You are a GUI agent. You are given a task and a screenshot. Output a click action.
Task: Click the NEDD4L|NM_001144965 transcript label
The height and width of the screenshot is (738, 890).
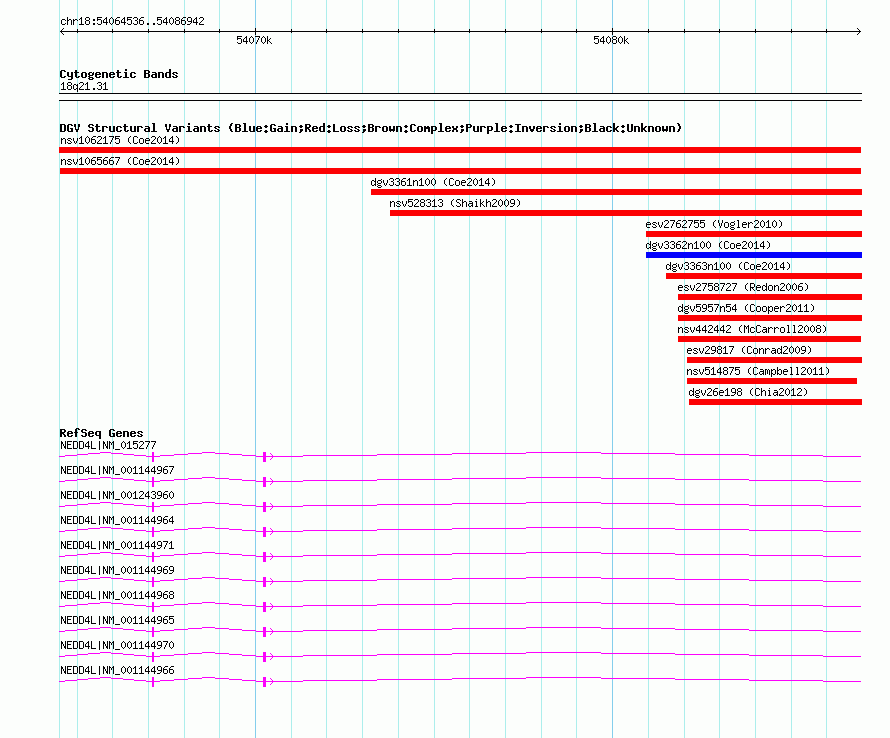coord(117,620)
